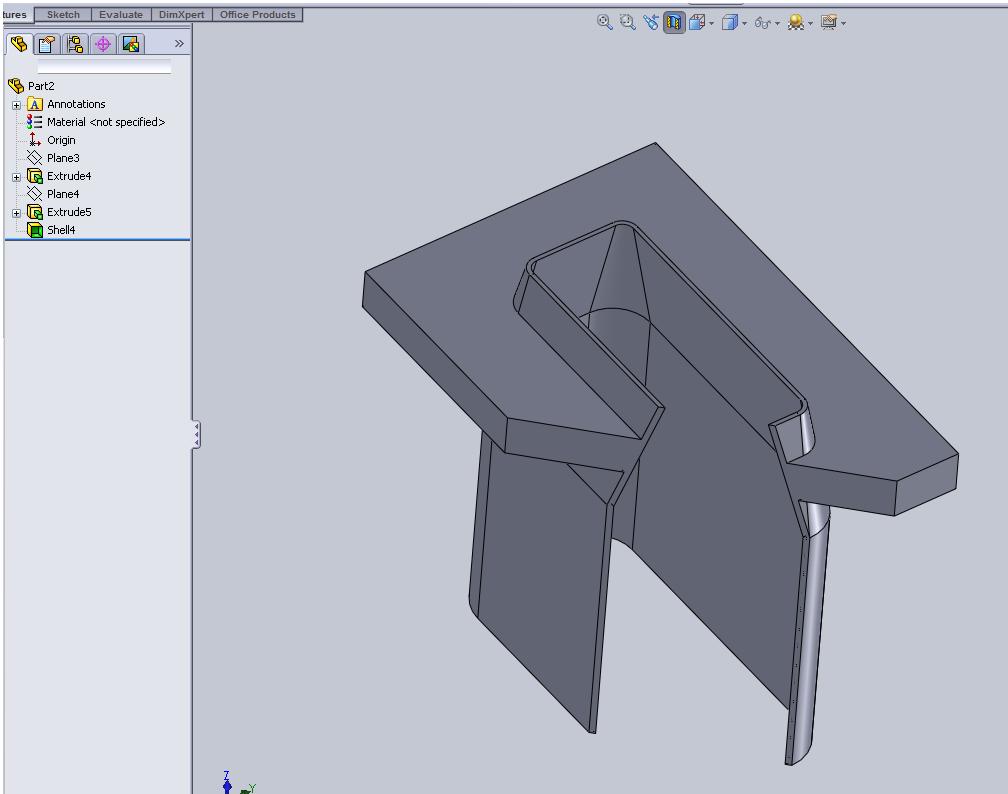
Task: Toggle the Section View tool
Action: pos(674,23)
